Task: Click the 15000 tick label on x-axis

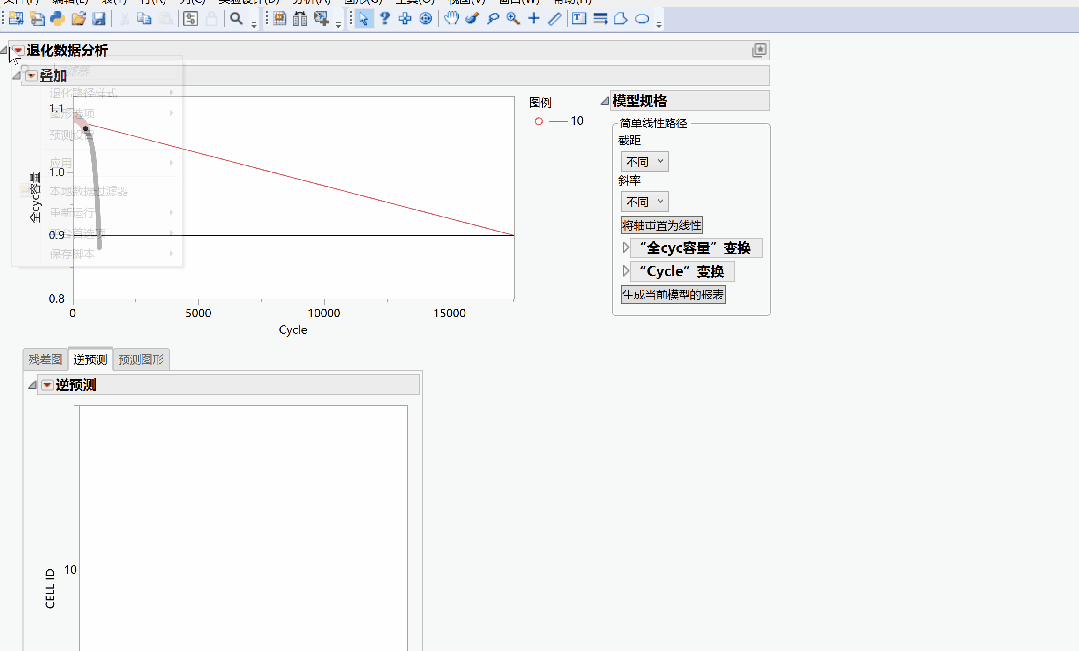Action: (449, 313)
